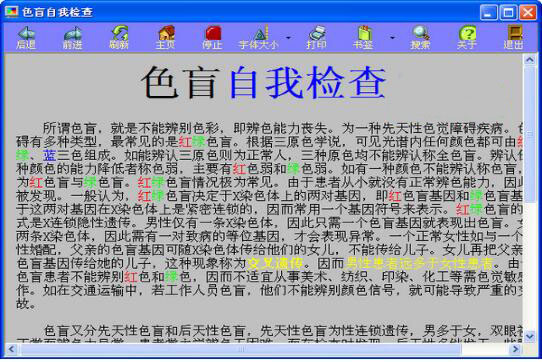This screenshot has width=542, height=362.
Task: Click the app icon in title bar
Action: pos(11,12)
